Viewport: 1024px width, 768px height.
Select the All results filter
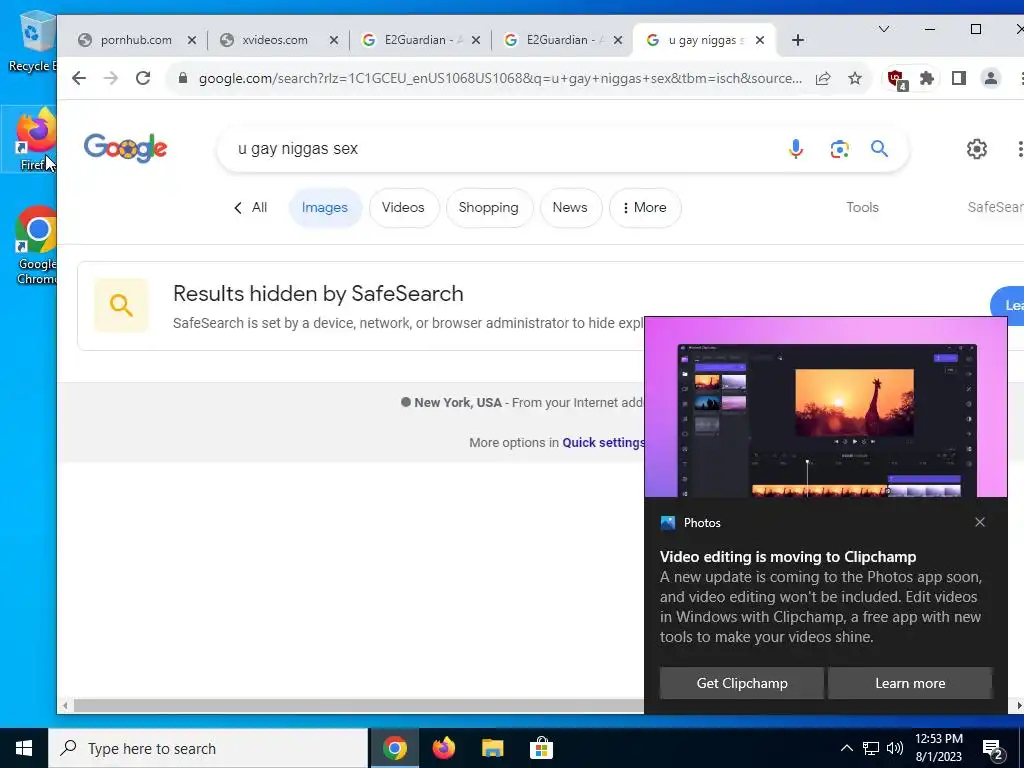point(251,208)
